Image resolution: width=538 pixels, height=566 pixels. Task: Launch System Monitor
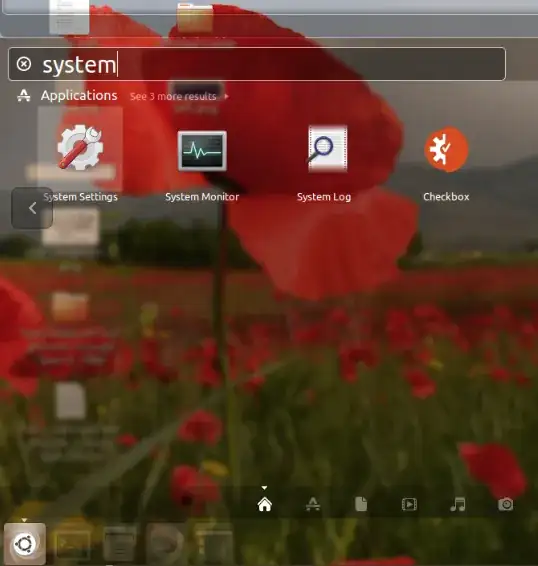[x=202, y=151]
